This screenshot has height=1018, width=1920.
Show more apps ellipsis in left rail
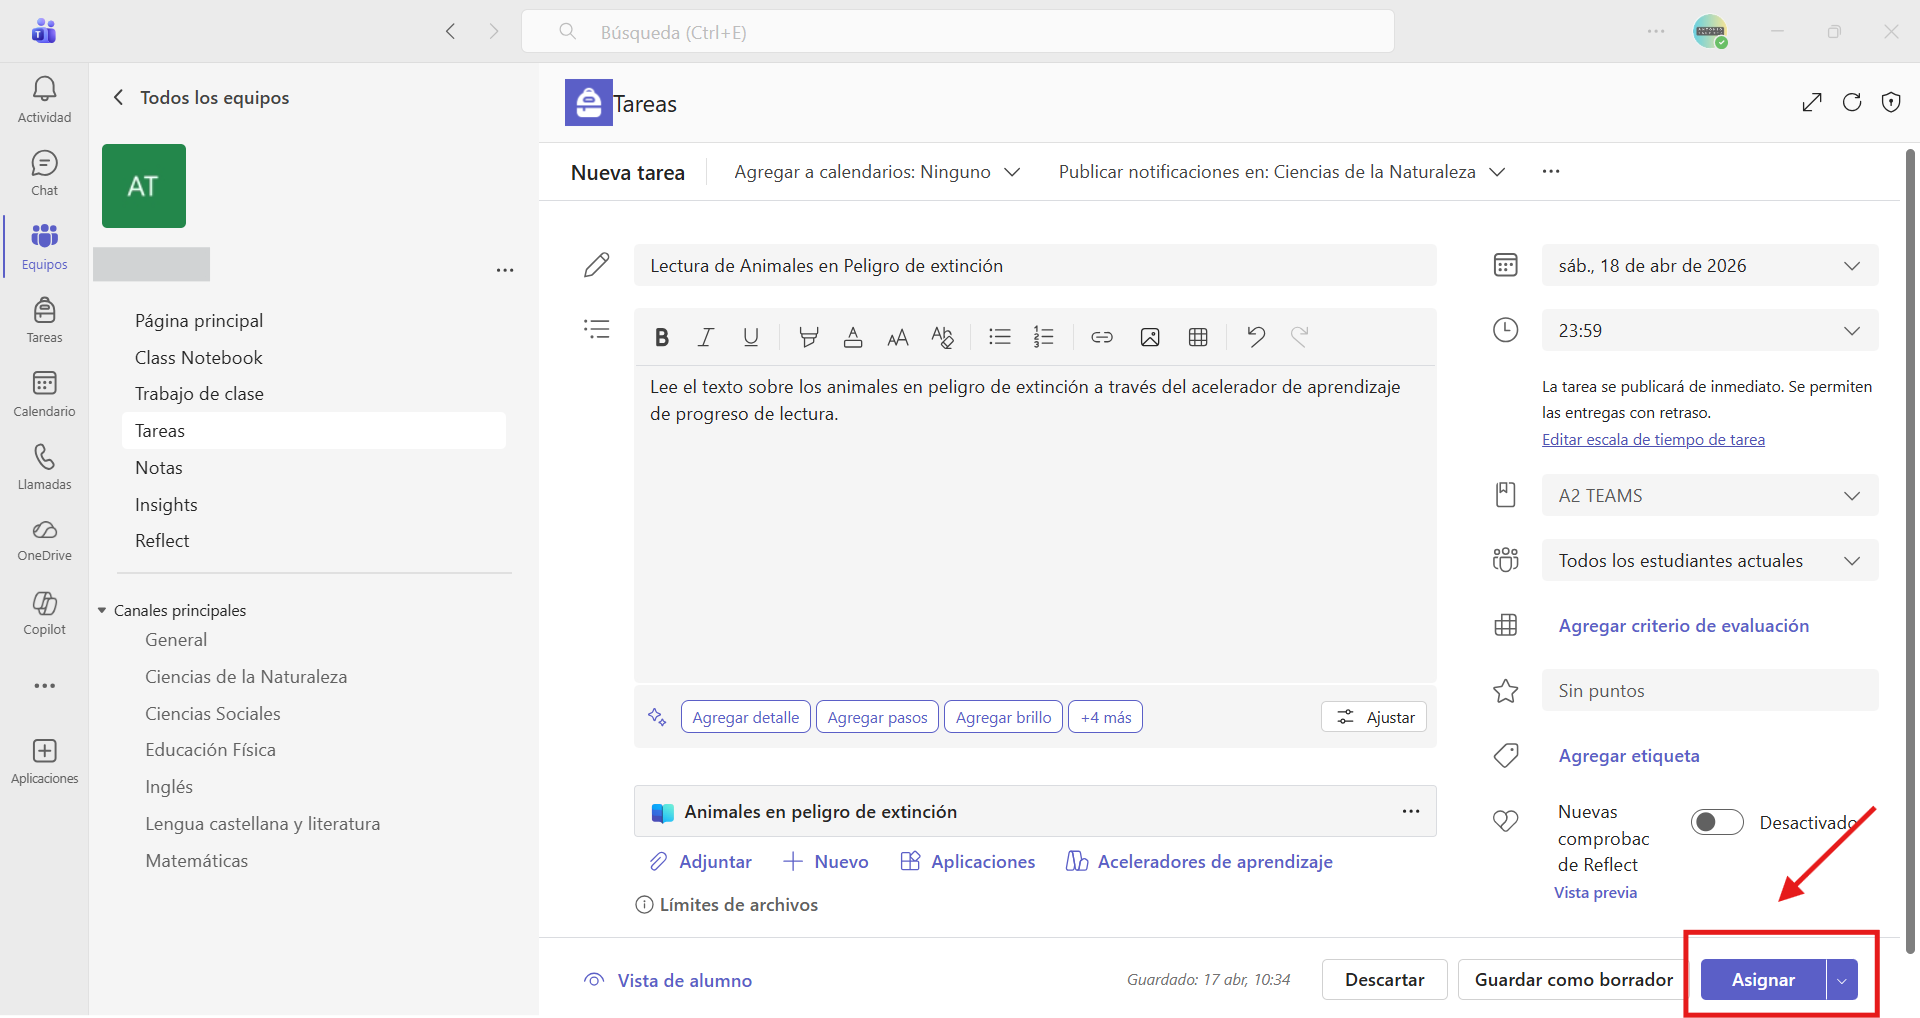pos(44,686)
